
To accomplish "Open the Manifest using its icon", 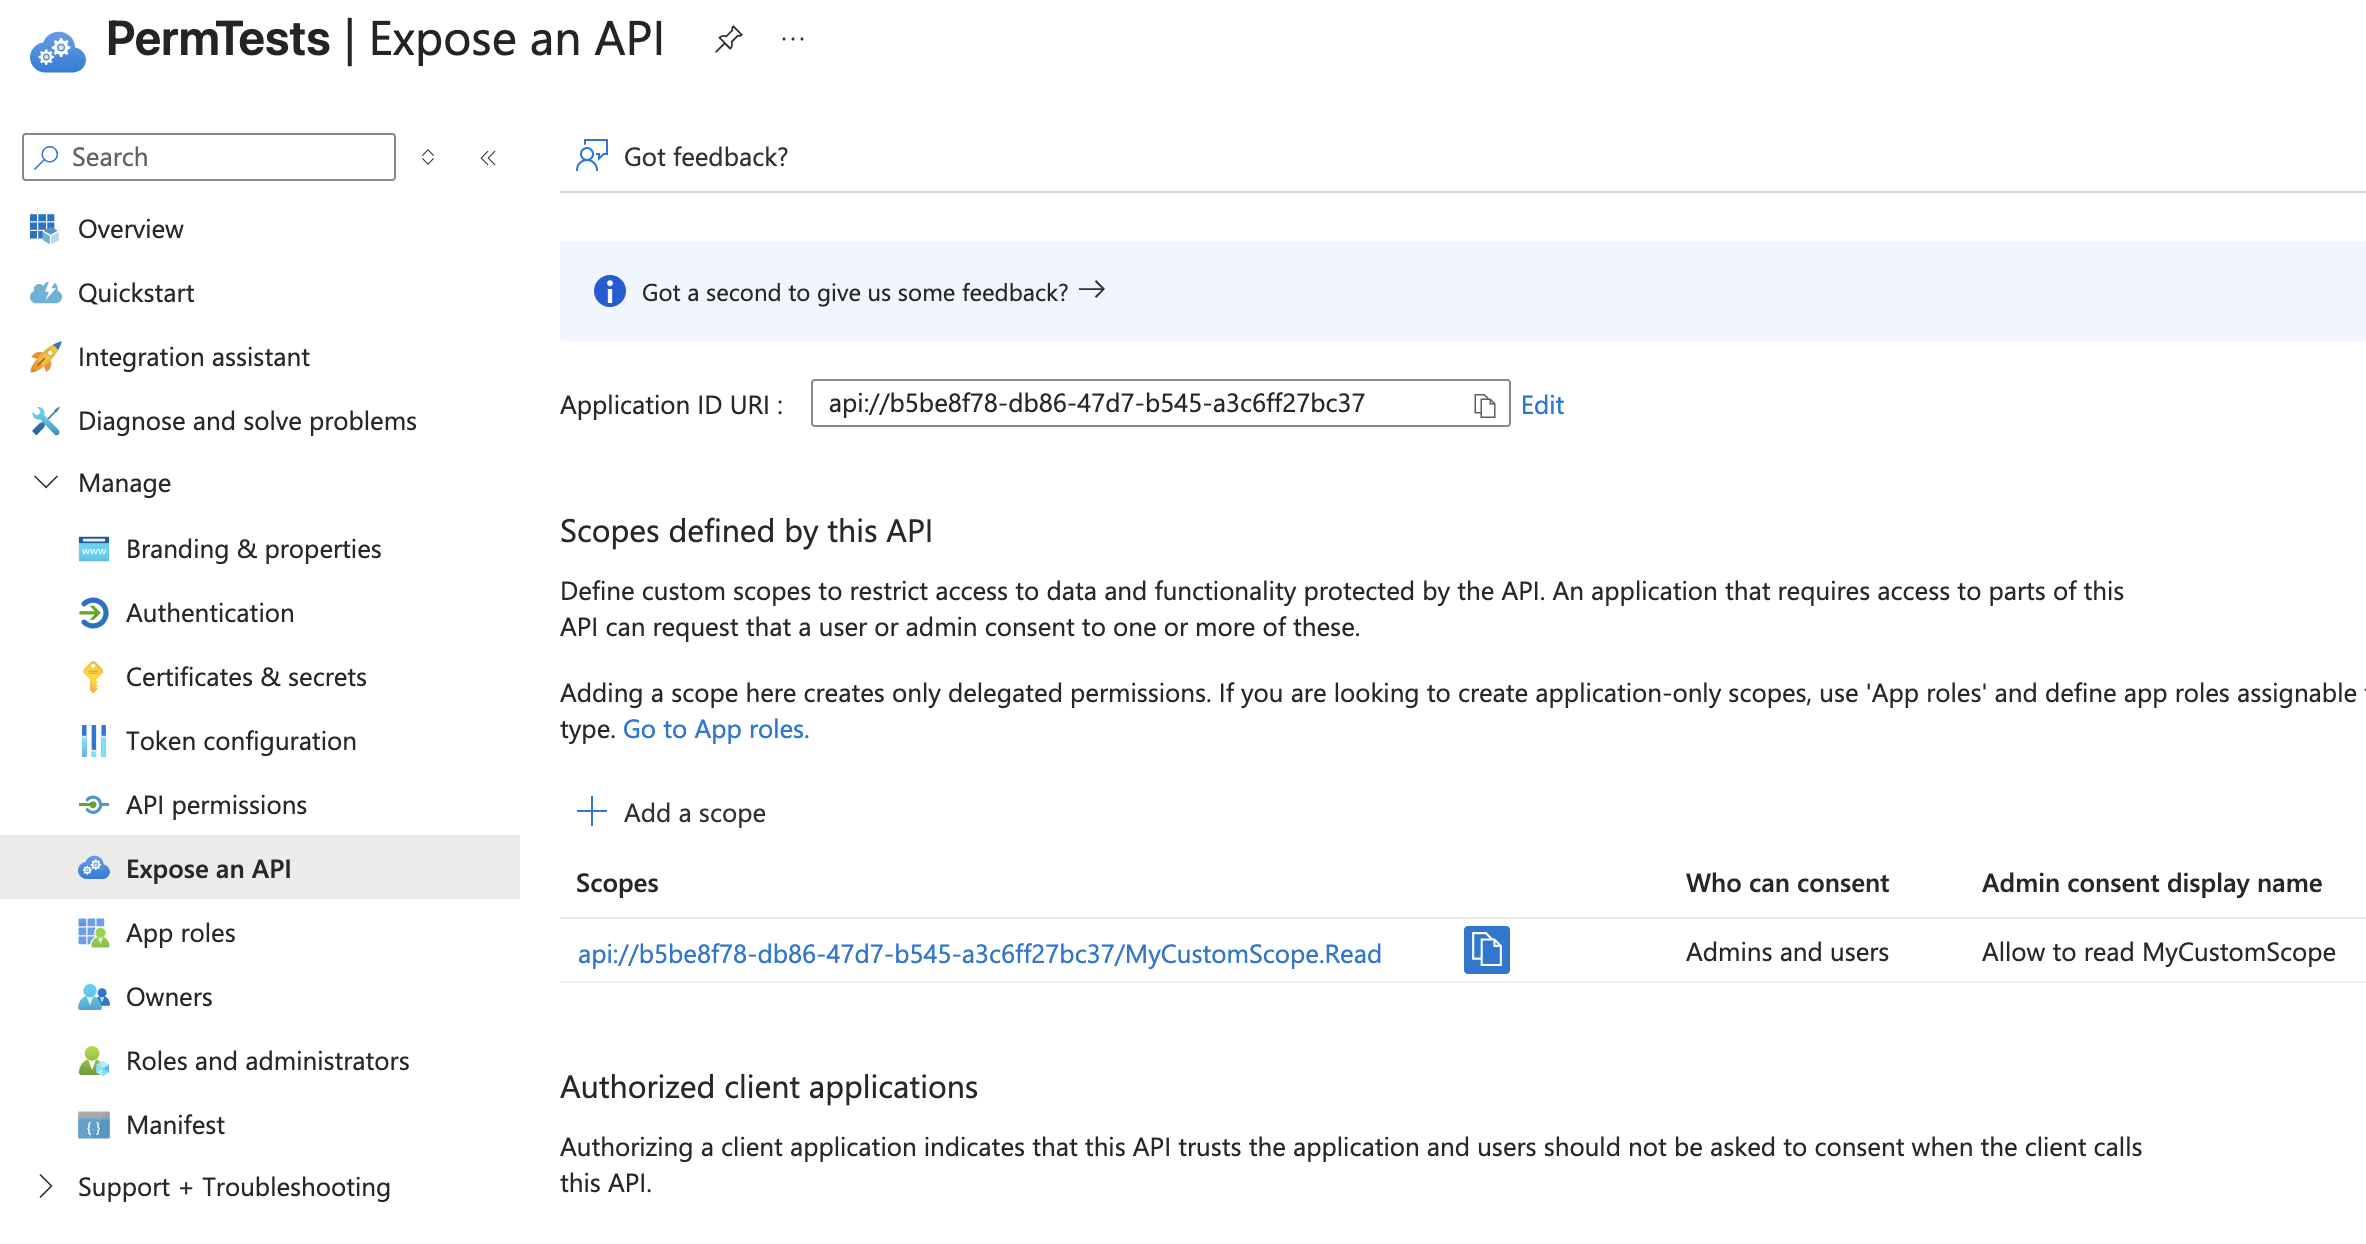I will pyautogui.click(x=93, y=1124).
